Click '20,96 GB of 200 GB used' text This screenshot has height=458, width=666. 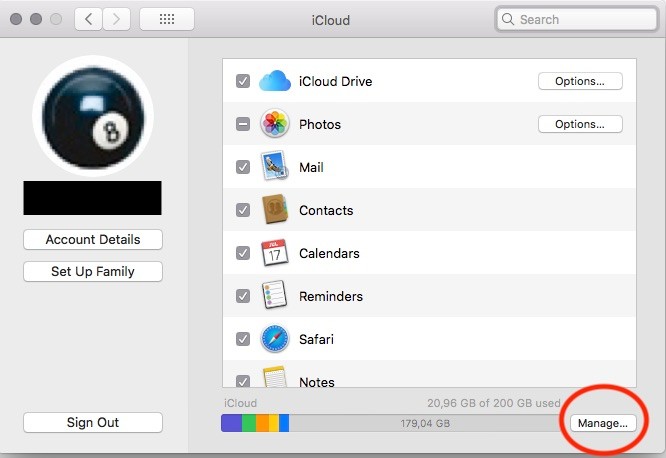[x=494, y=403]
